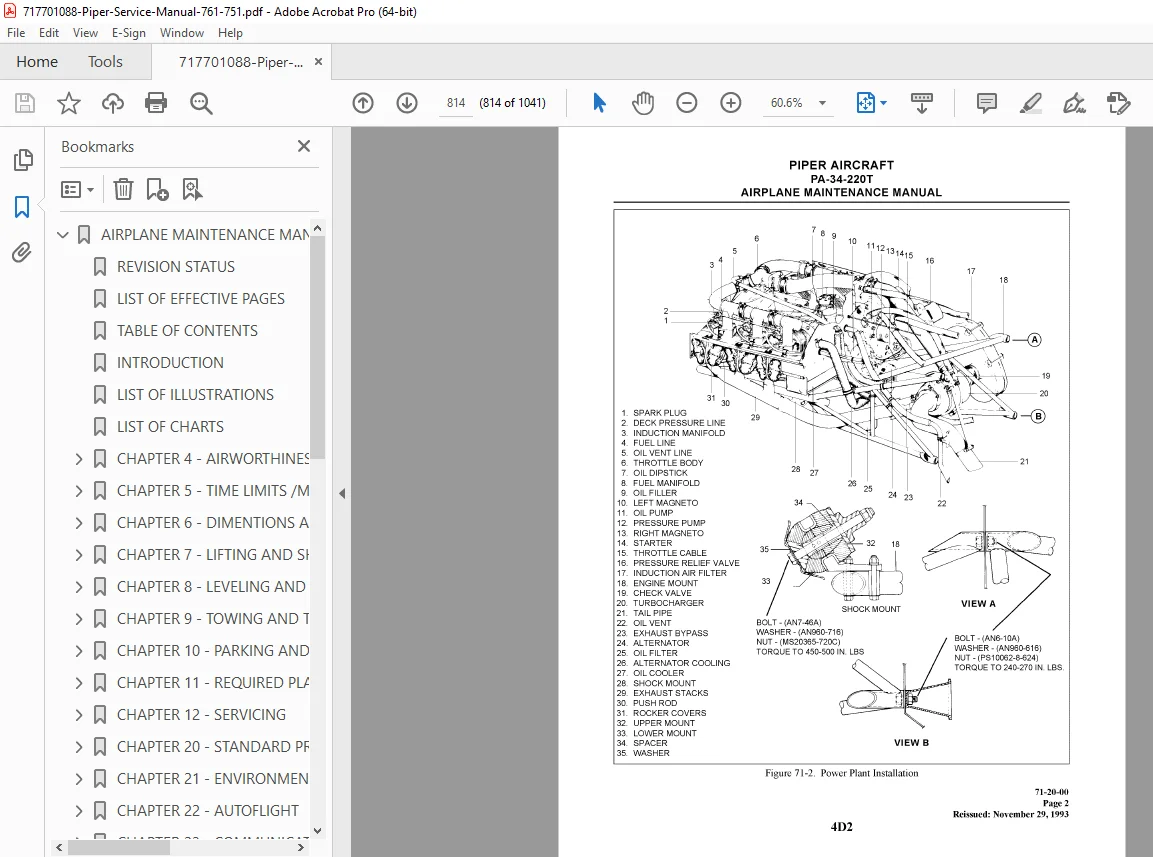The height and width of the screenshot is (857, 1153).
Task: Click the scrolling mode keyboard icon
Action: click(921, 103)
